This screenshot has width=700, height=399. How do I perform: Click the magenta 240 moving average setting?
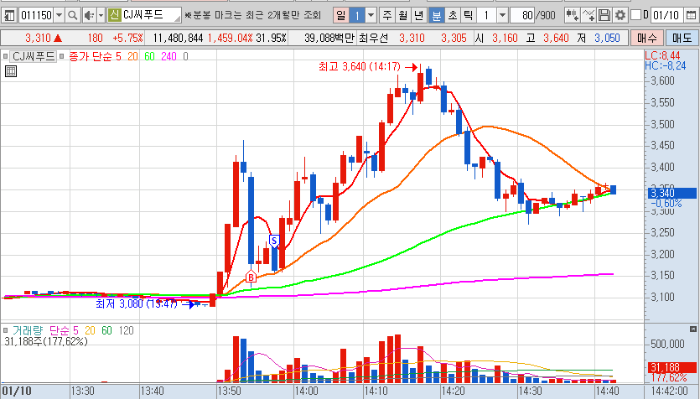pyautogui.click(x=169, y=57)
